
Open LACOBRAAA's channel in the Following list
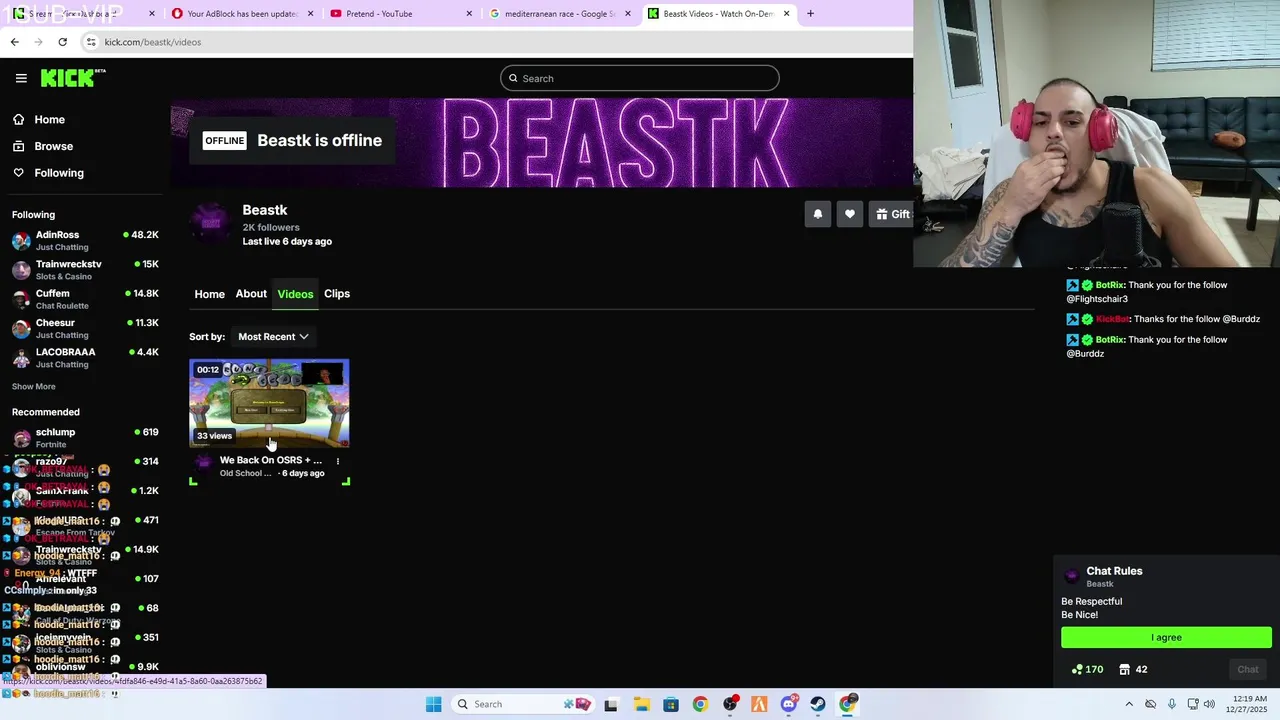85,357
